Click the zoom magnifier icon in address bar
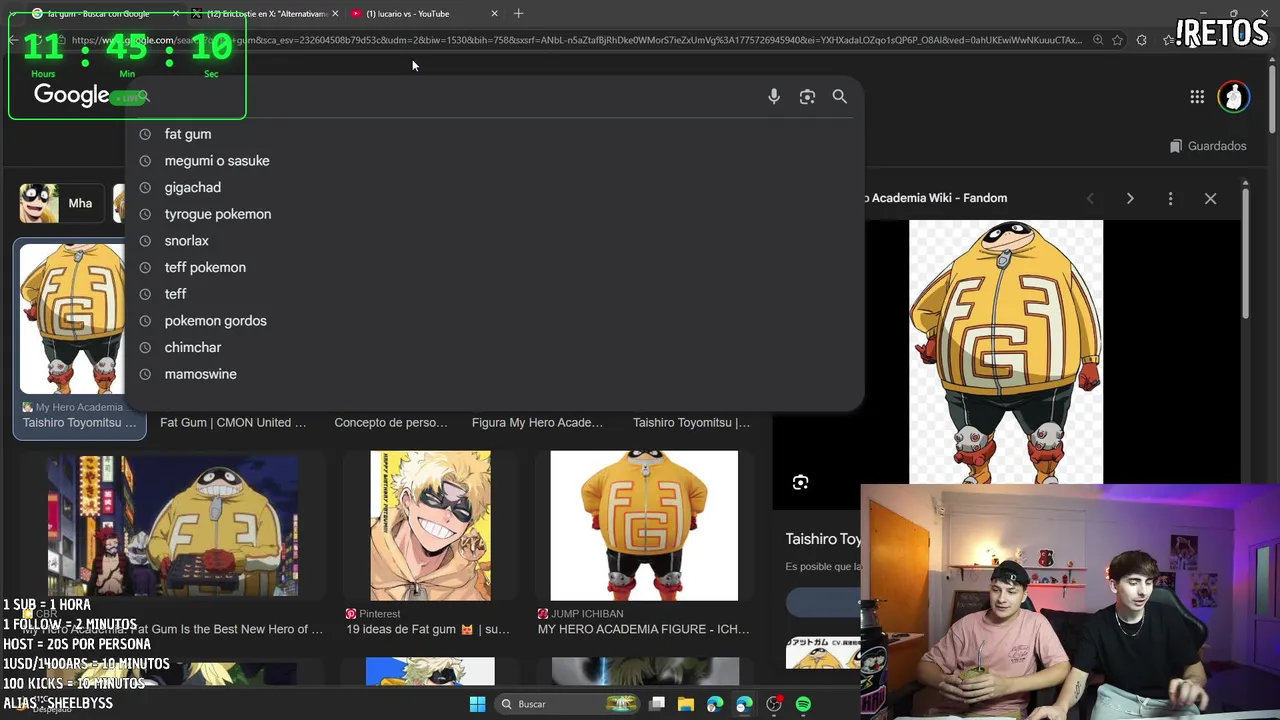Viewport: 1280px width, 720px height. point(1098,40)
